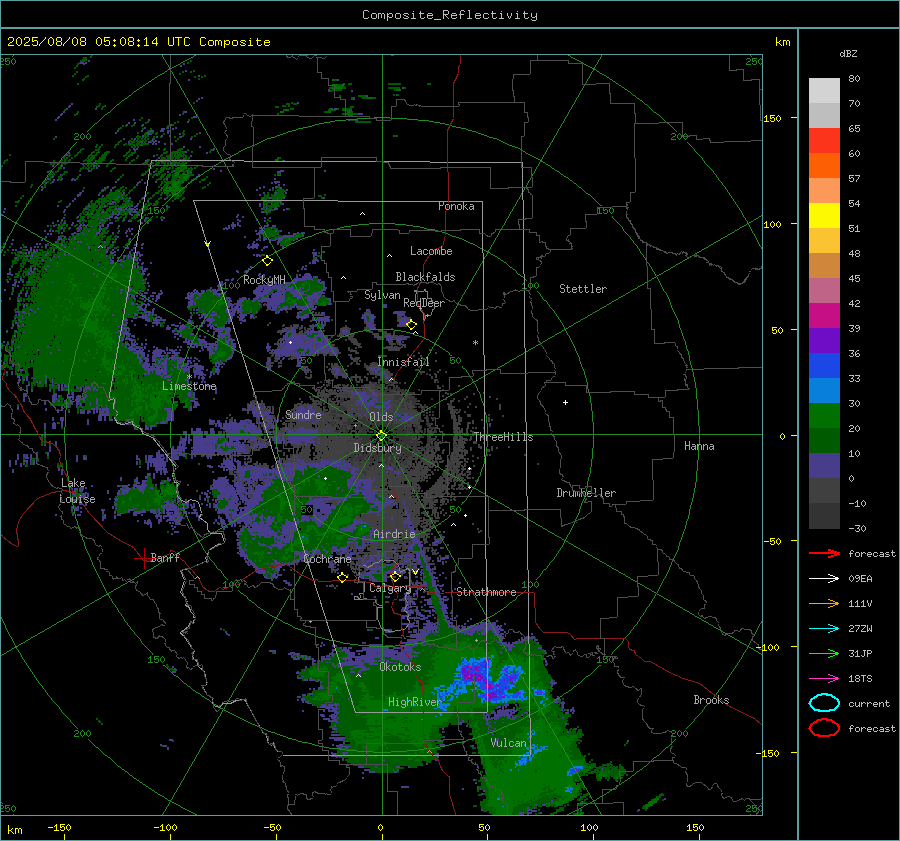The height and width of the screenshot is (841, 900).
Task: Click the Composite_Reflectivity title
Action: pos(449,15)
